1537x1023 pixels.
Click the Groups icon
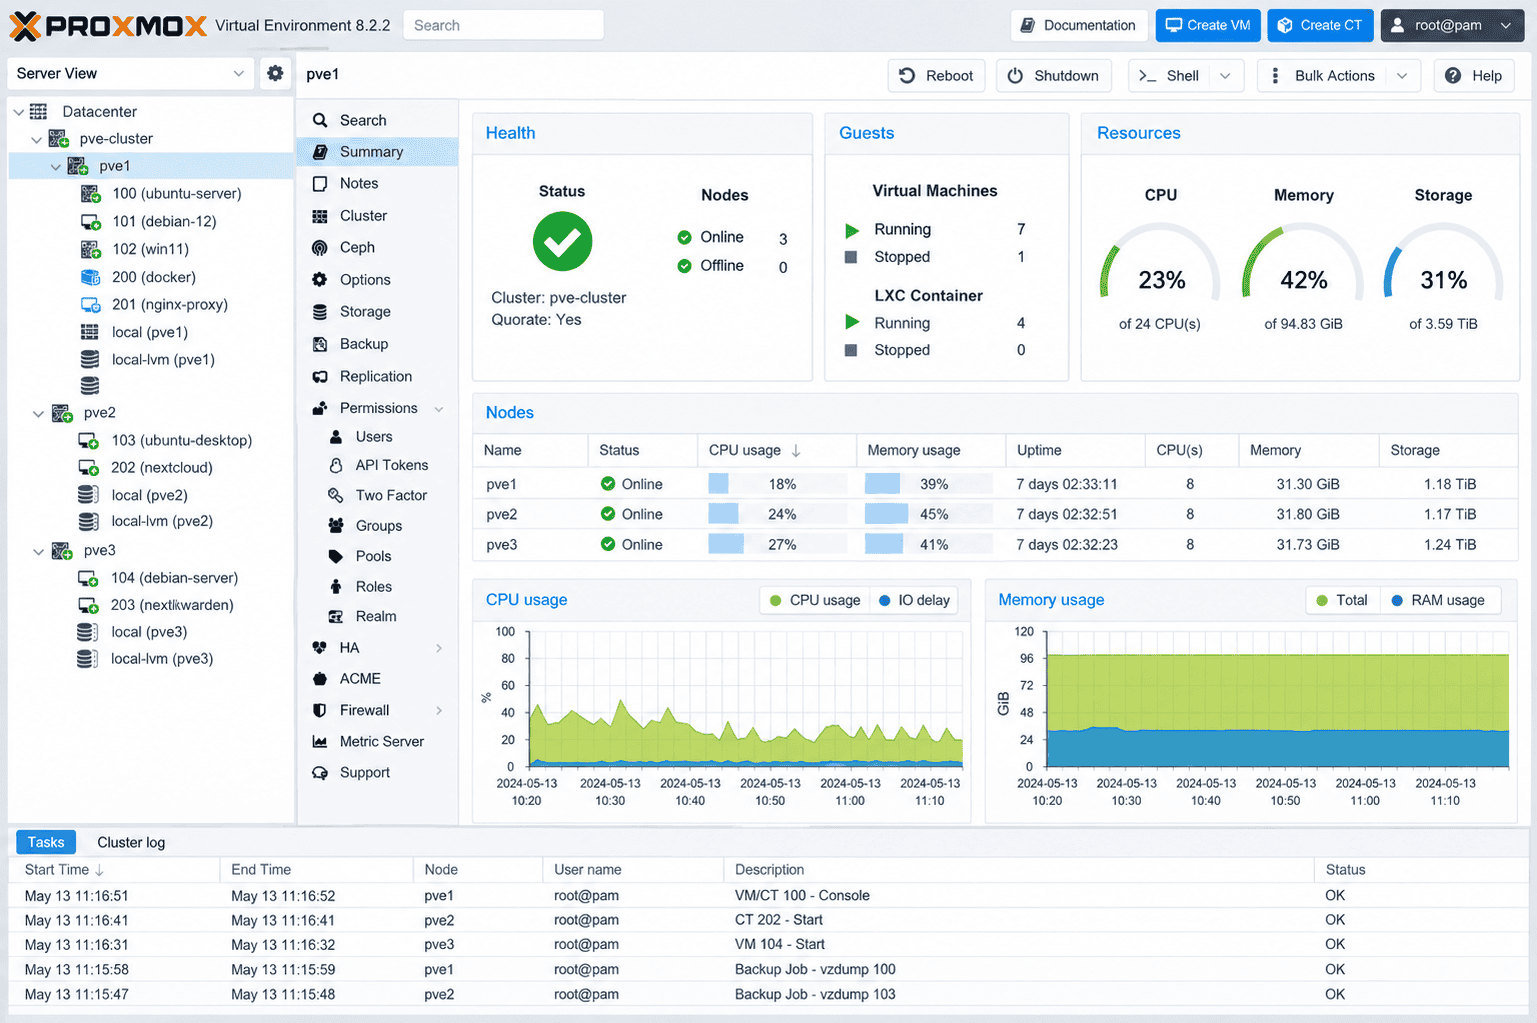(x=336, y=526)
